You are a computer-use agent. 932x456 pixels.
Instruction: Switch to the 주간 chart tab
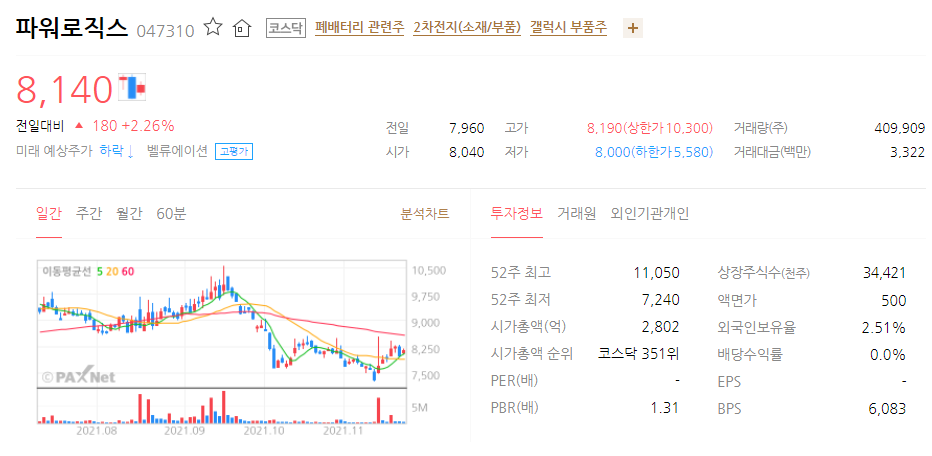click(x=89, y=213)
